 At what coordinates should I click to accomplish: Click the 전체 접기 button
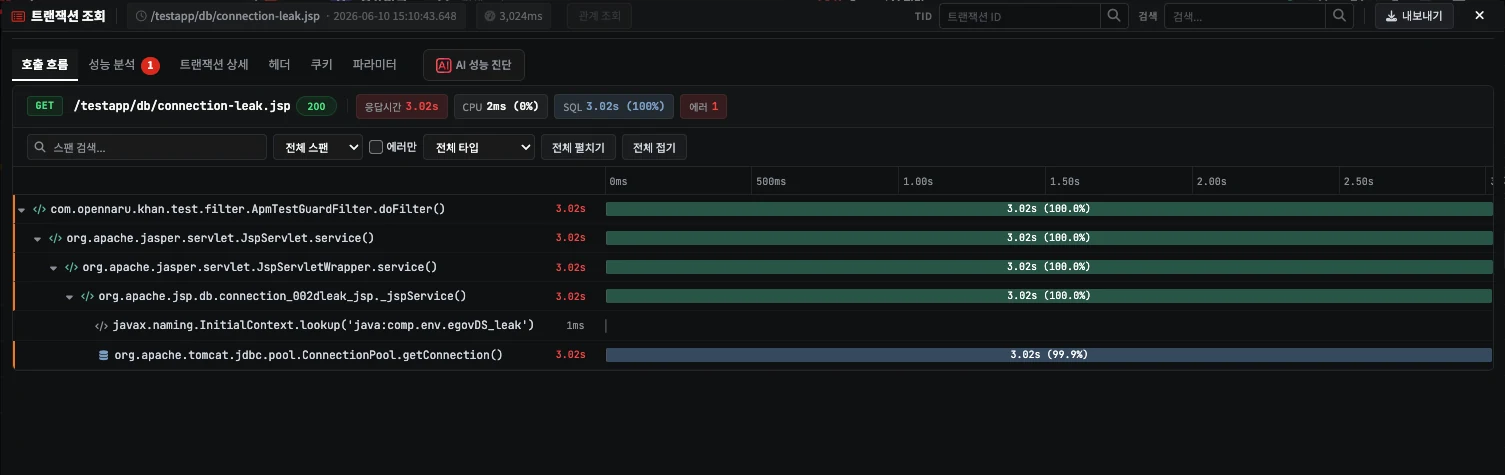[654, 147]
